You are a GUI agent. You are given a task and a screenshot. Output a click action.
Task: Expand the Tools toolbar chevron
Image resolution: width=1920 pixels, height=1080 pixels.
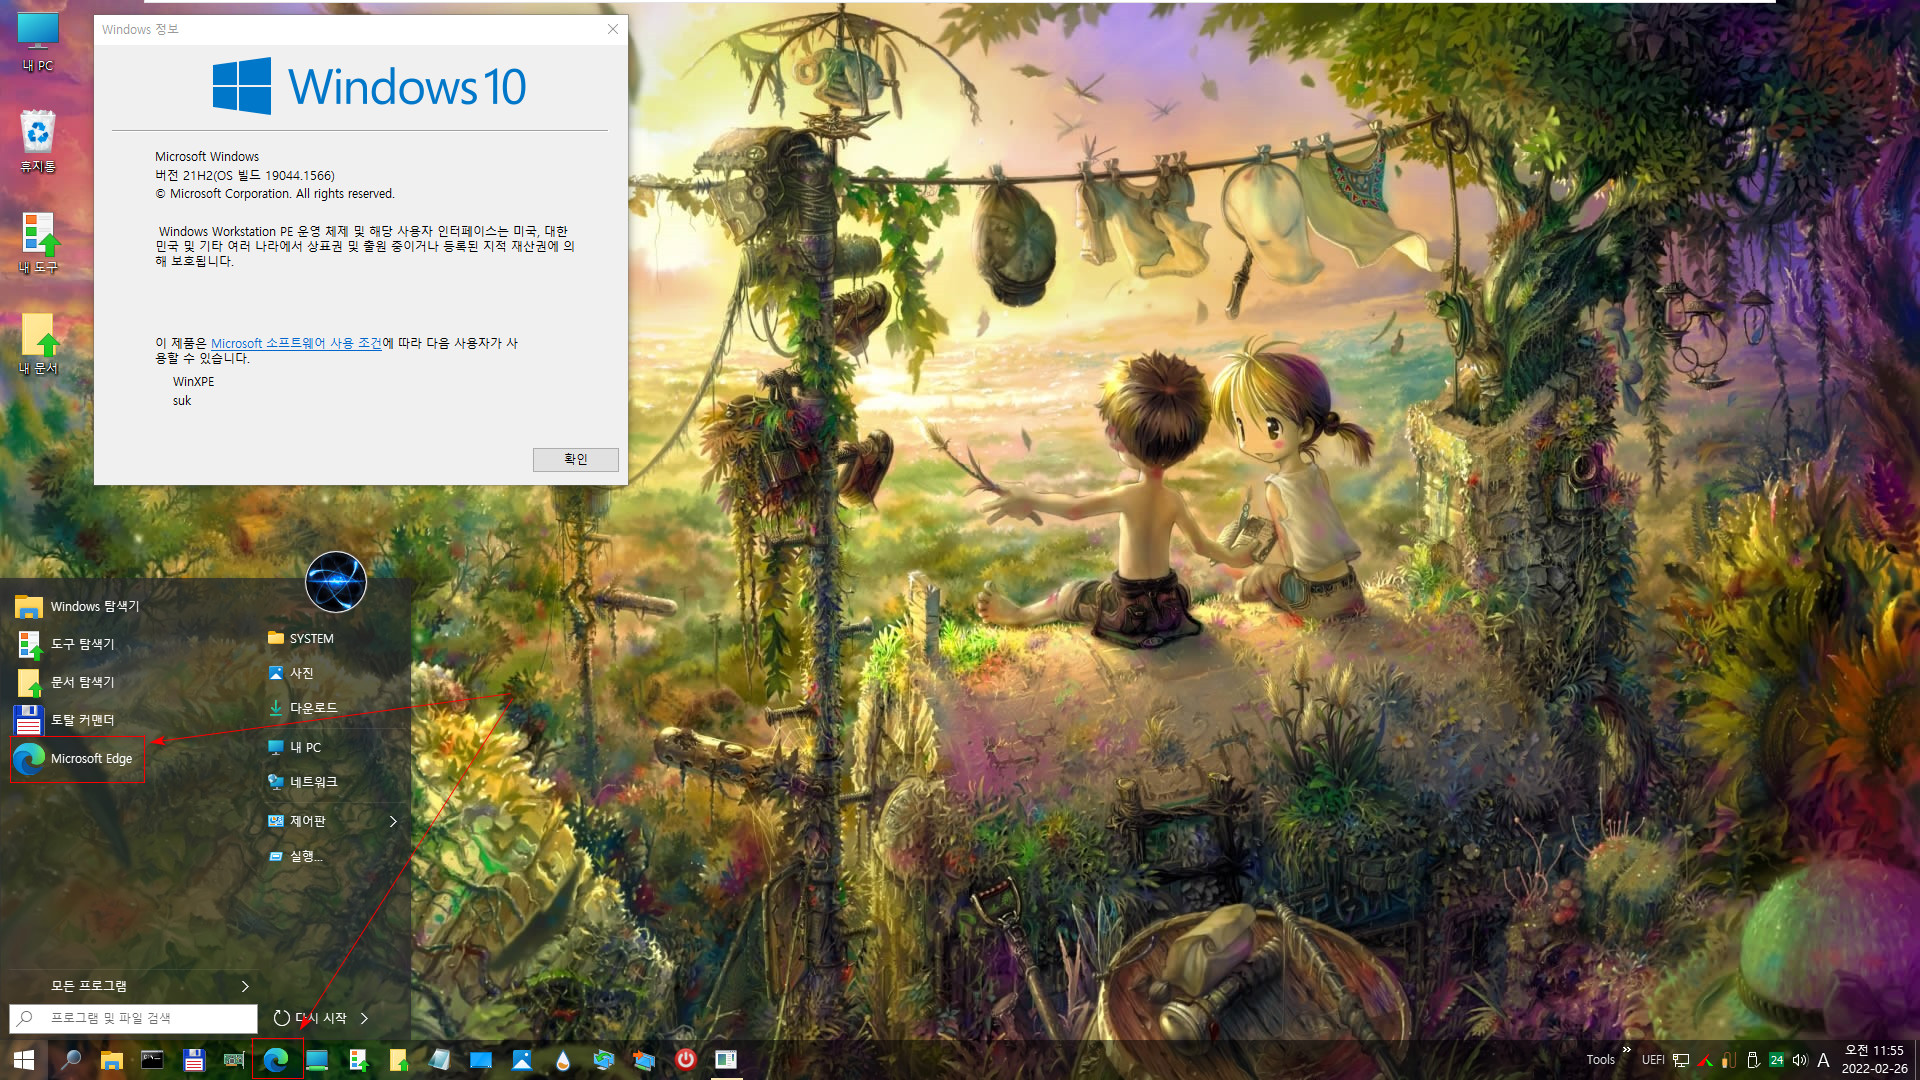tap(1626, 1050)
